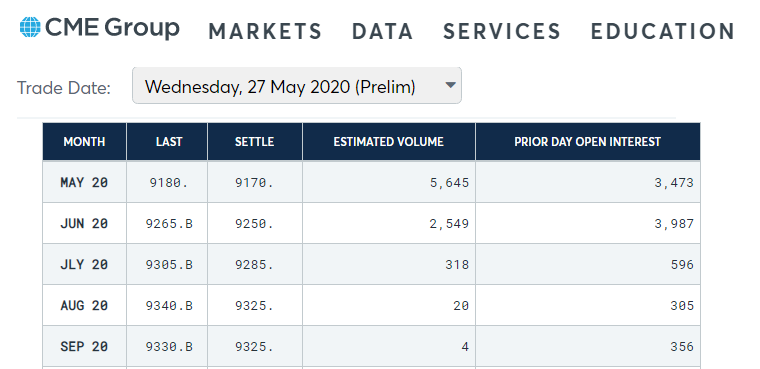Click the MONTH column header
760x369 pixels.
(x=84, y=142)
